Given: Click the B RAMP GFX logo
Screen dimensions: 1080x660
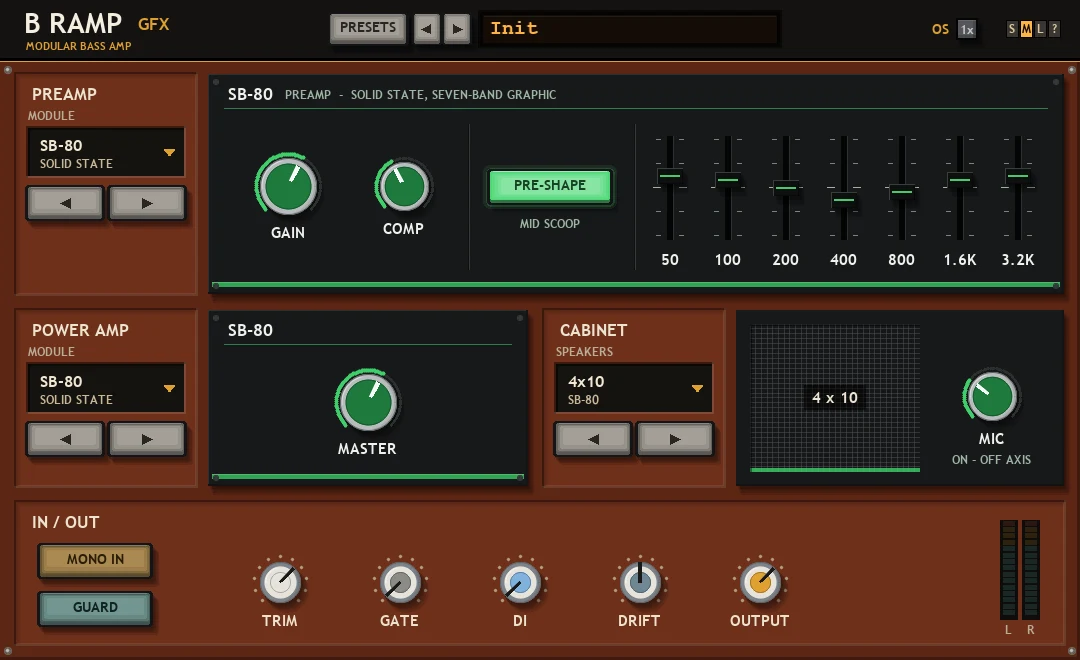Looking at the screenshot, I should pyautogui.click(x=96, y=31).
